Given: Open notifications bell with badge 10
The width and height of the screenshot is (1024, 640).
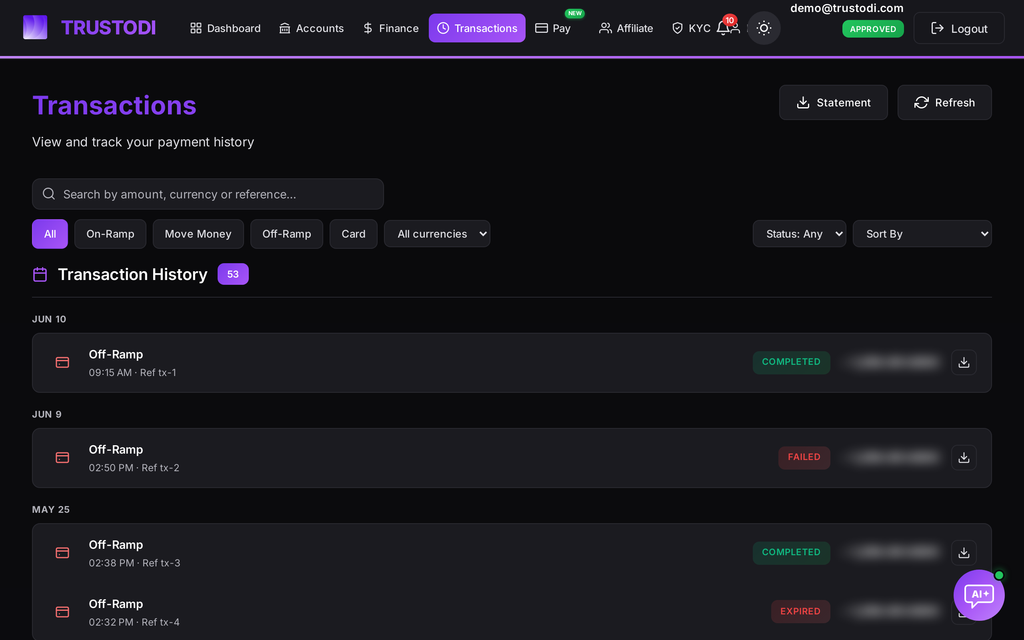Looking at the screenshot, I should tap(724, 27).
